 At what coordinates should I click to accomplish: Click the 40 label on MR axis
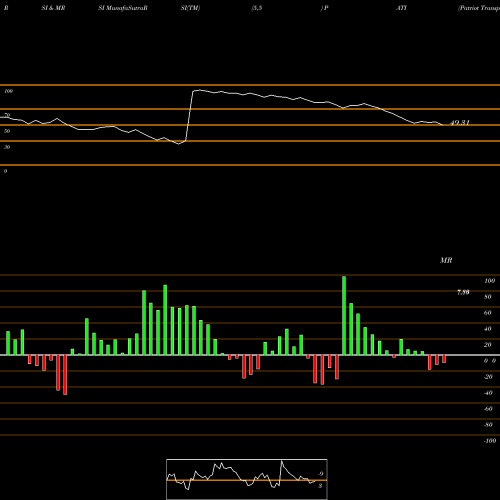(488, 329)
